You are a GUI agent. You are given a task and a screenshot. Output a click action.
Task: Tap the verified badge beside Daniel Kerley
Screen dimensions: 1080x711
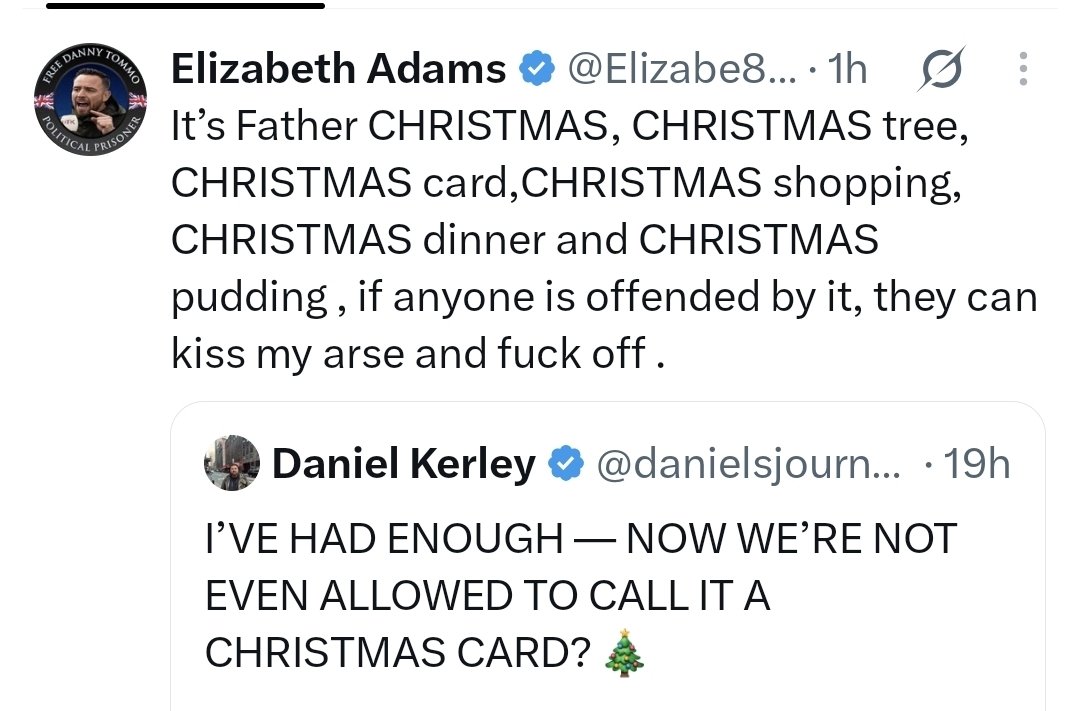(565, 463)
